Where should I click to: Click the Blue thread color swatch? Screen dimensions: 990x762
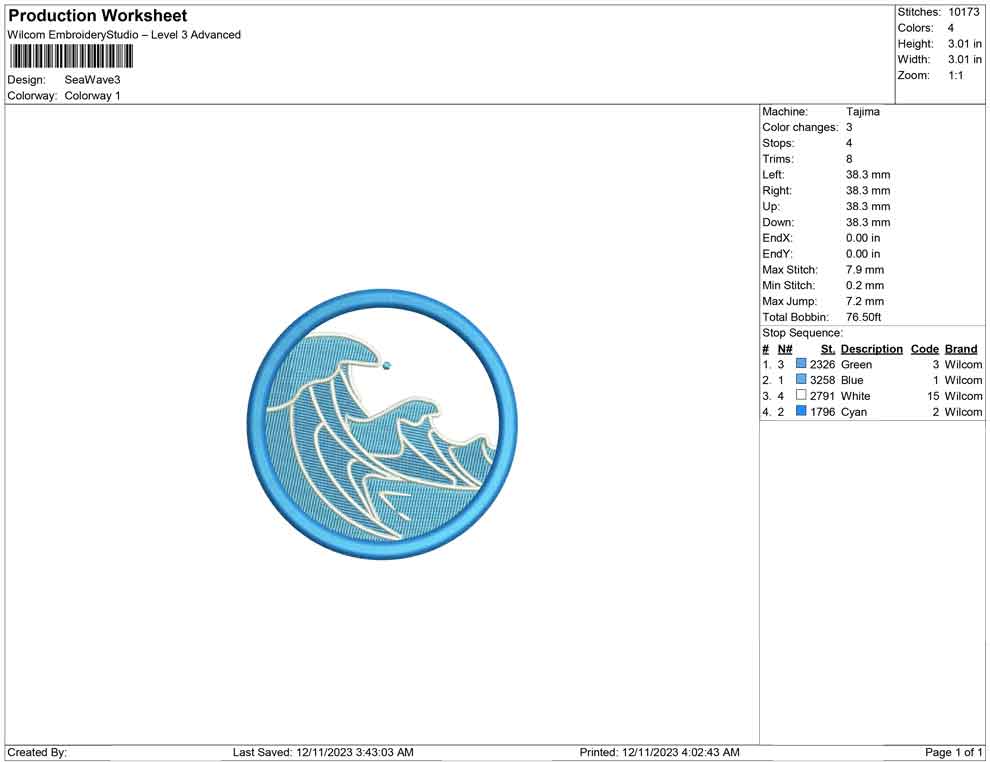tap(801, 381)
